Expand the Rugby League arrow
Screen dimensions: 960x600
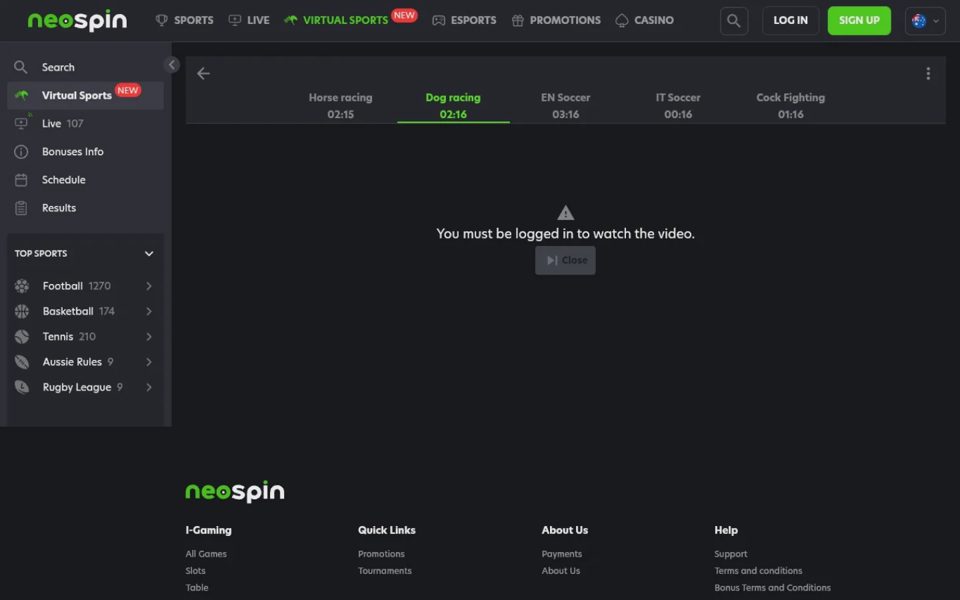pos(149,387)
